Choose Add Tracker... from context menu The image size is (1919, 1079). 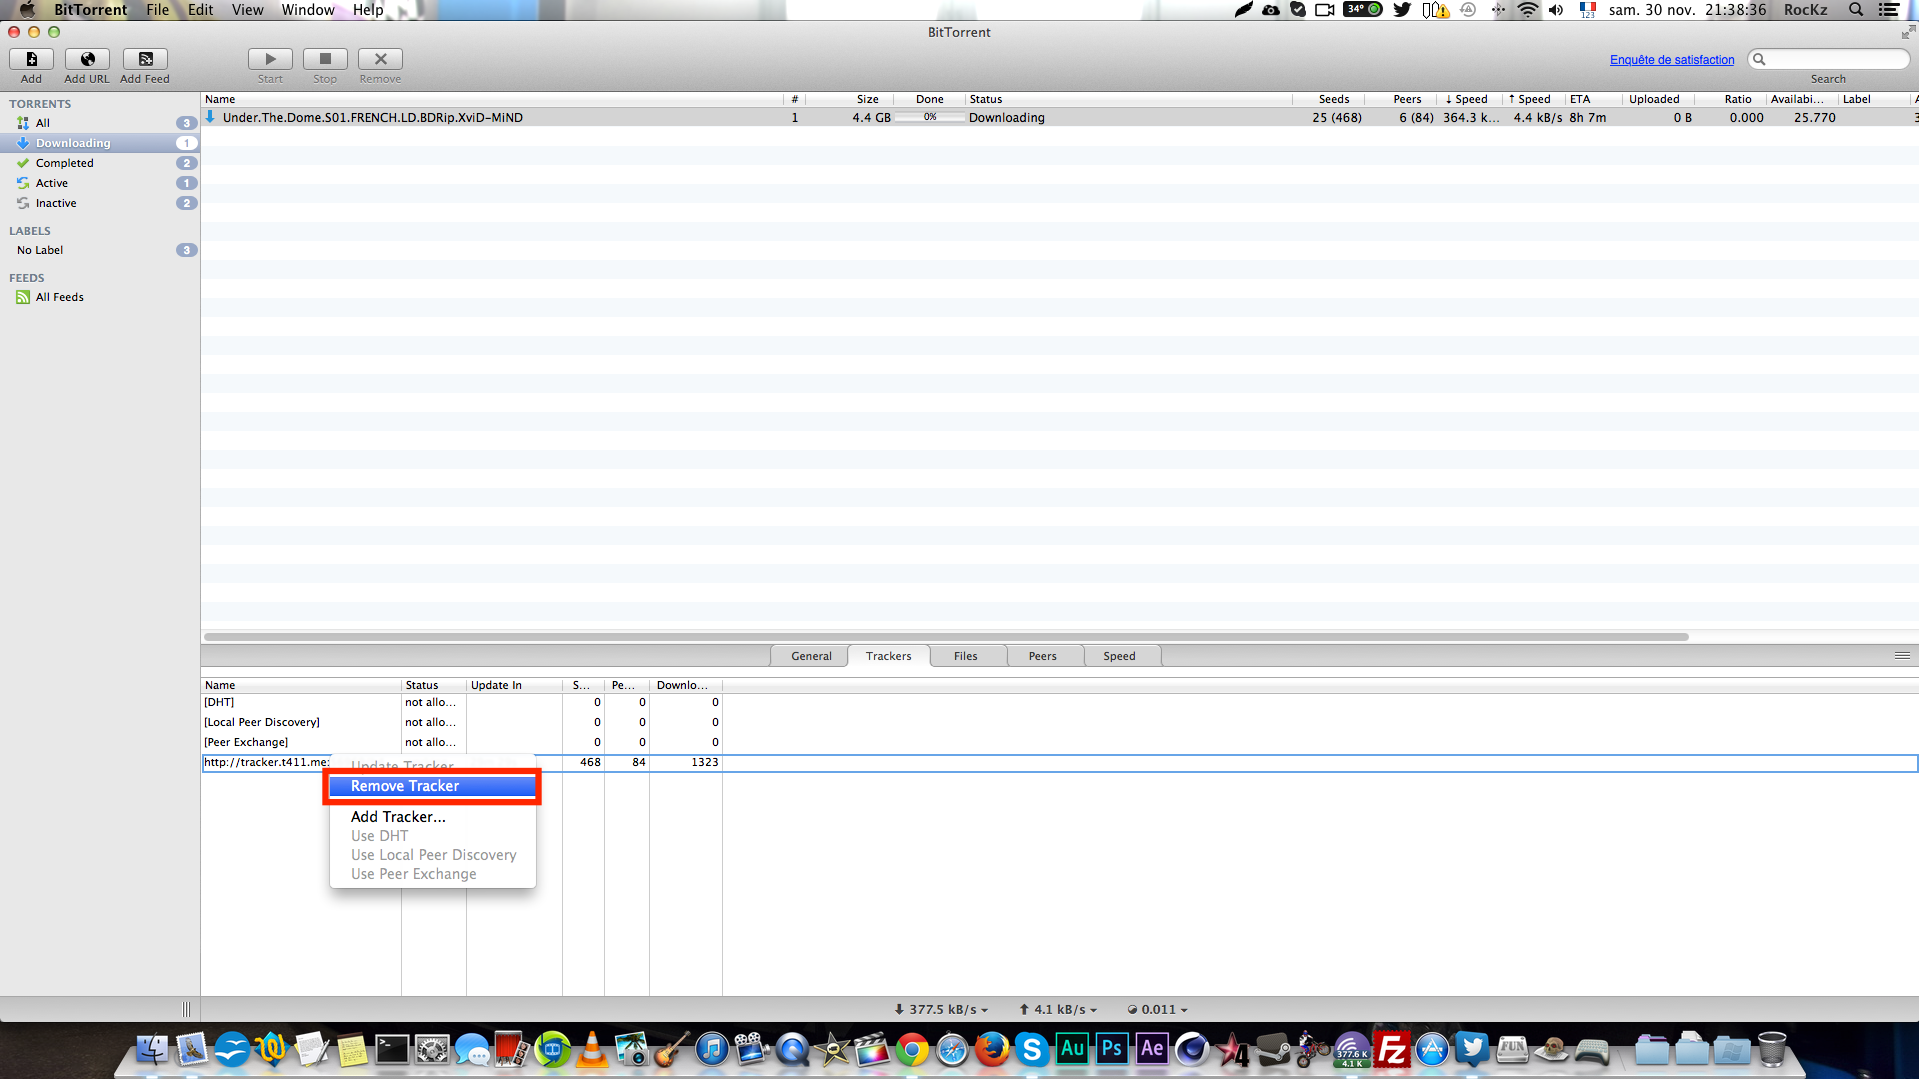point(433,817)
